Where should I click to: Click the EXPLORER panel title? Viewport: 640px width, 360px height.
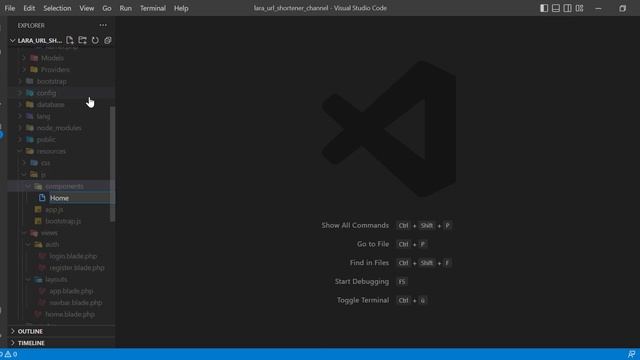[x=31, y=25]
